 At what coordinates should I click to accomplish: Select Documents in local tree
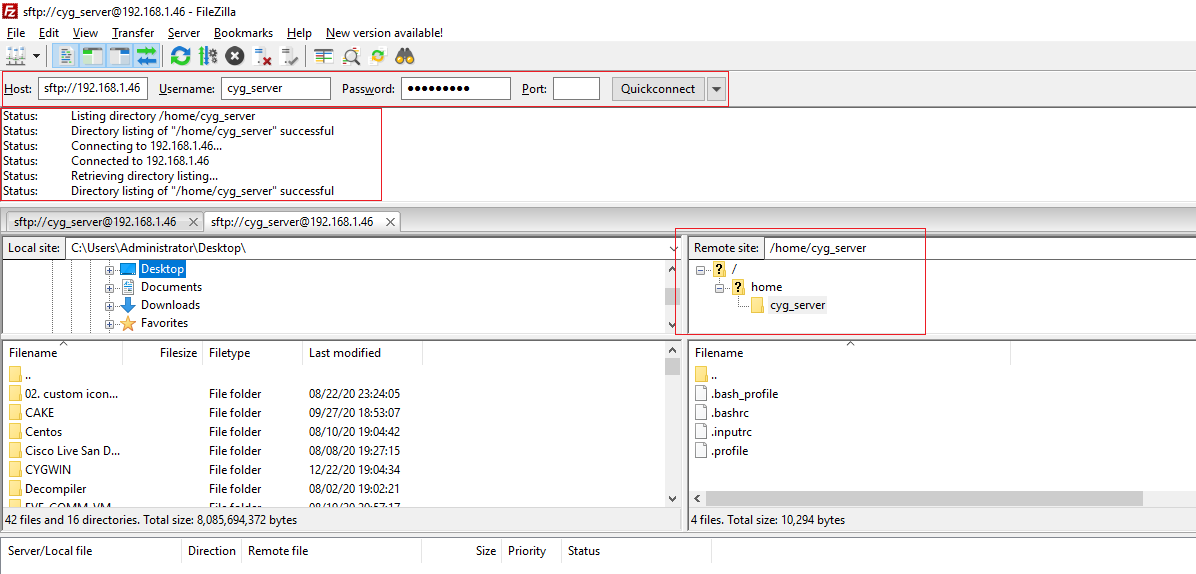click(171, 287)
